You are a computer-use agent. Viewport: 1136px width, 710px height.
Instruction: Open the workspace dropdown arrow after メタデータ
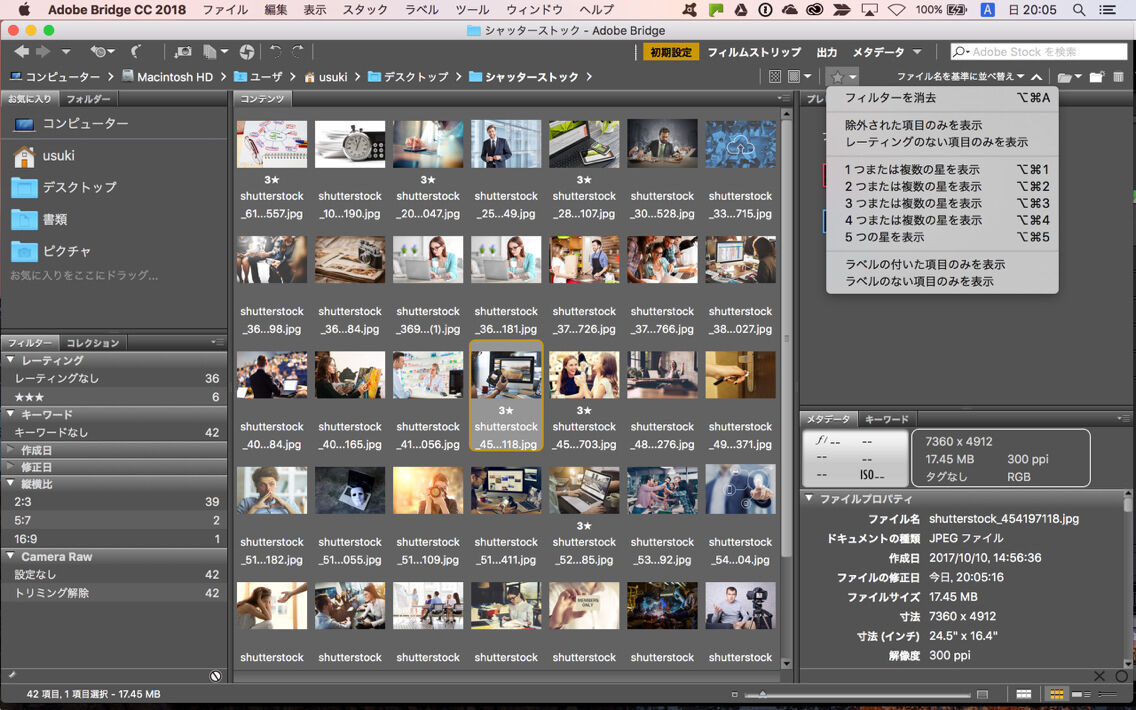click(x=917, y=52)
